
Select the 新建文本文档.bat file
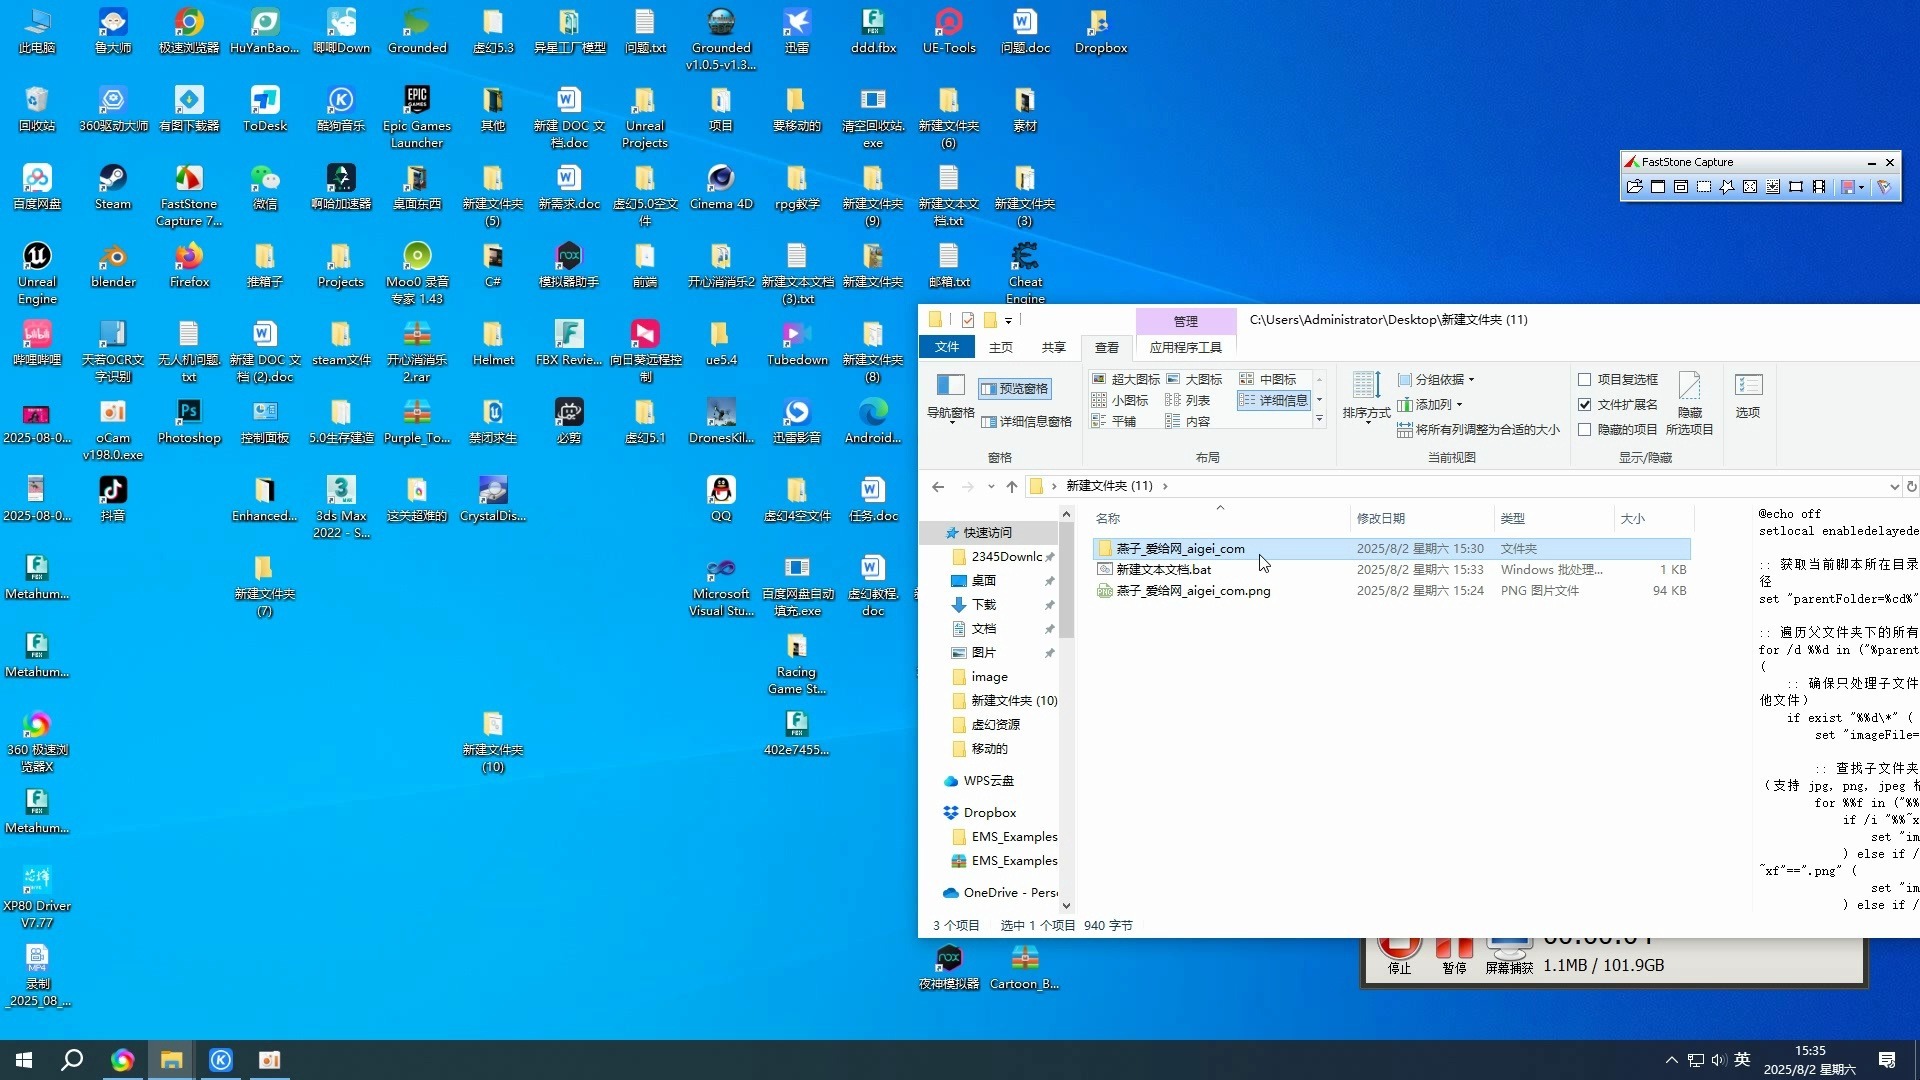(x=1163, y=570)
